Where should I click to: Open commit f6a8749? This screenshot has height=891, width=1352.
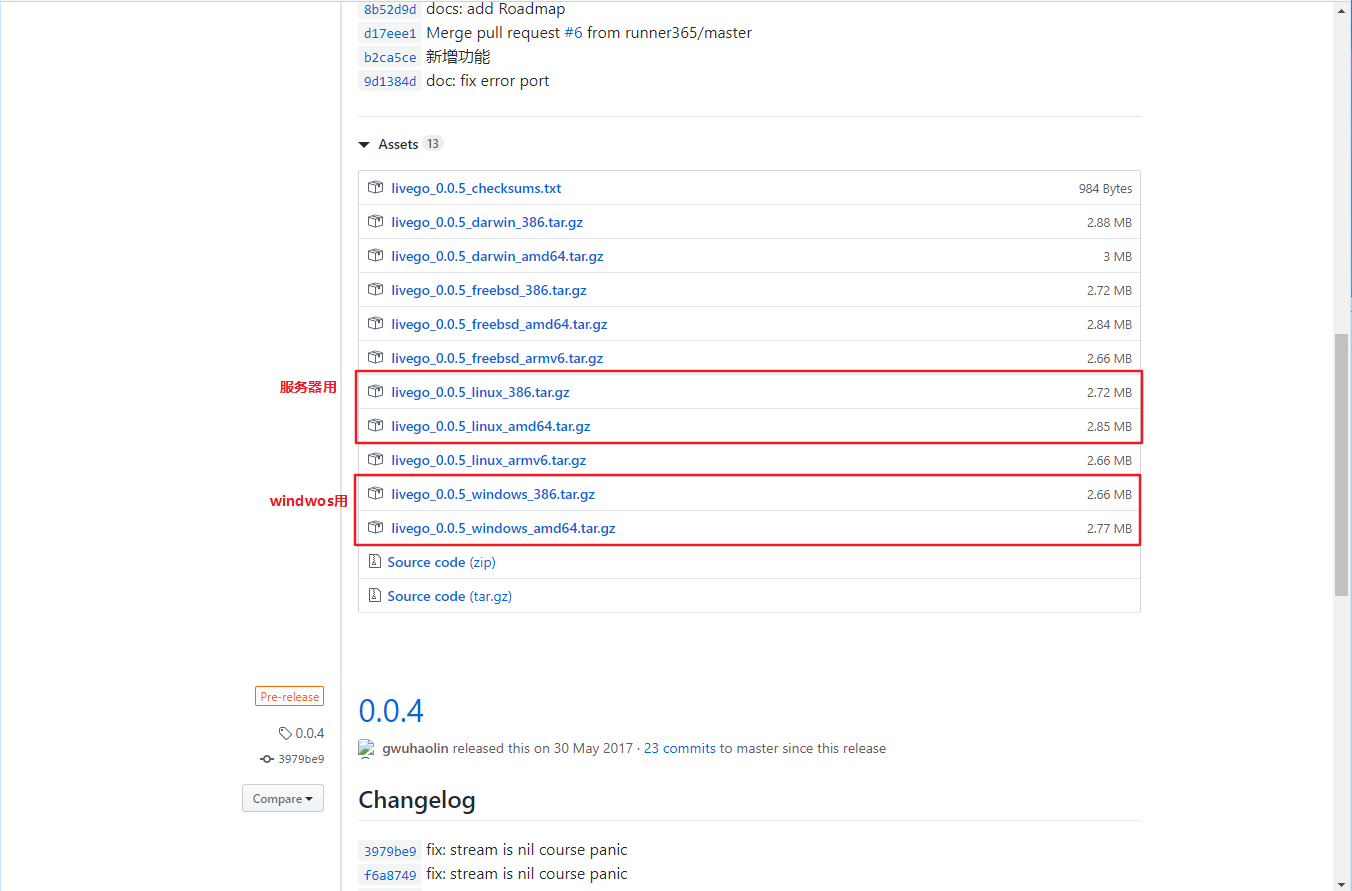pos(390,874)
